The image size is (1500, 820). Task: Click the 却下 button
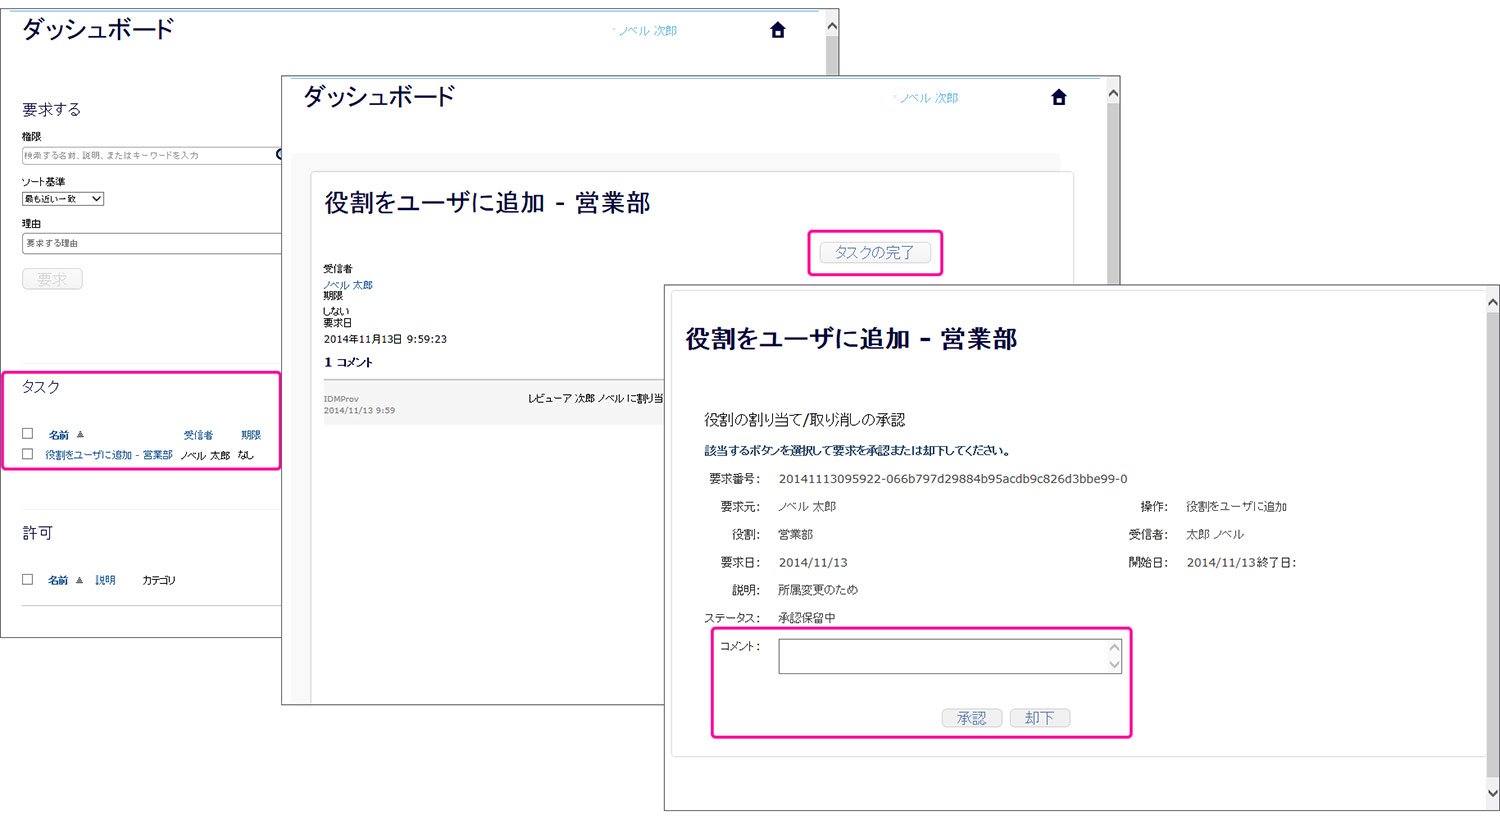point(1039,718)
